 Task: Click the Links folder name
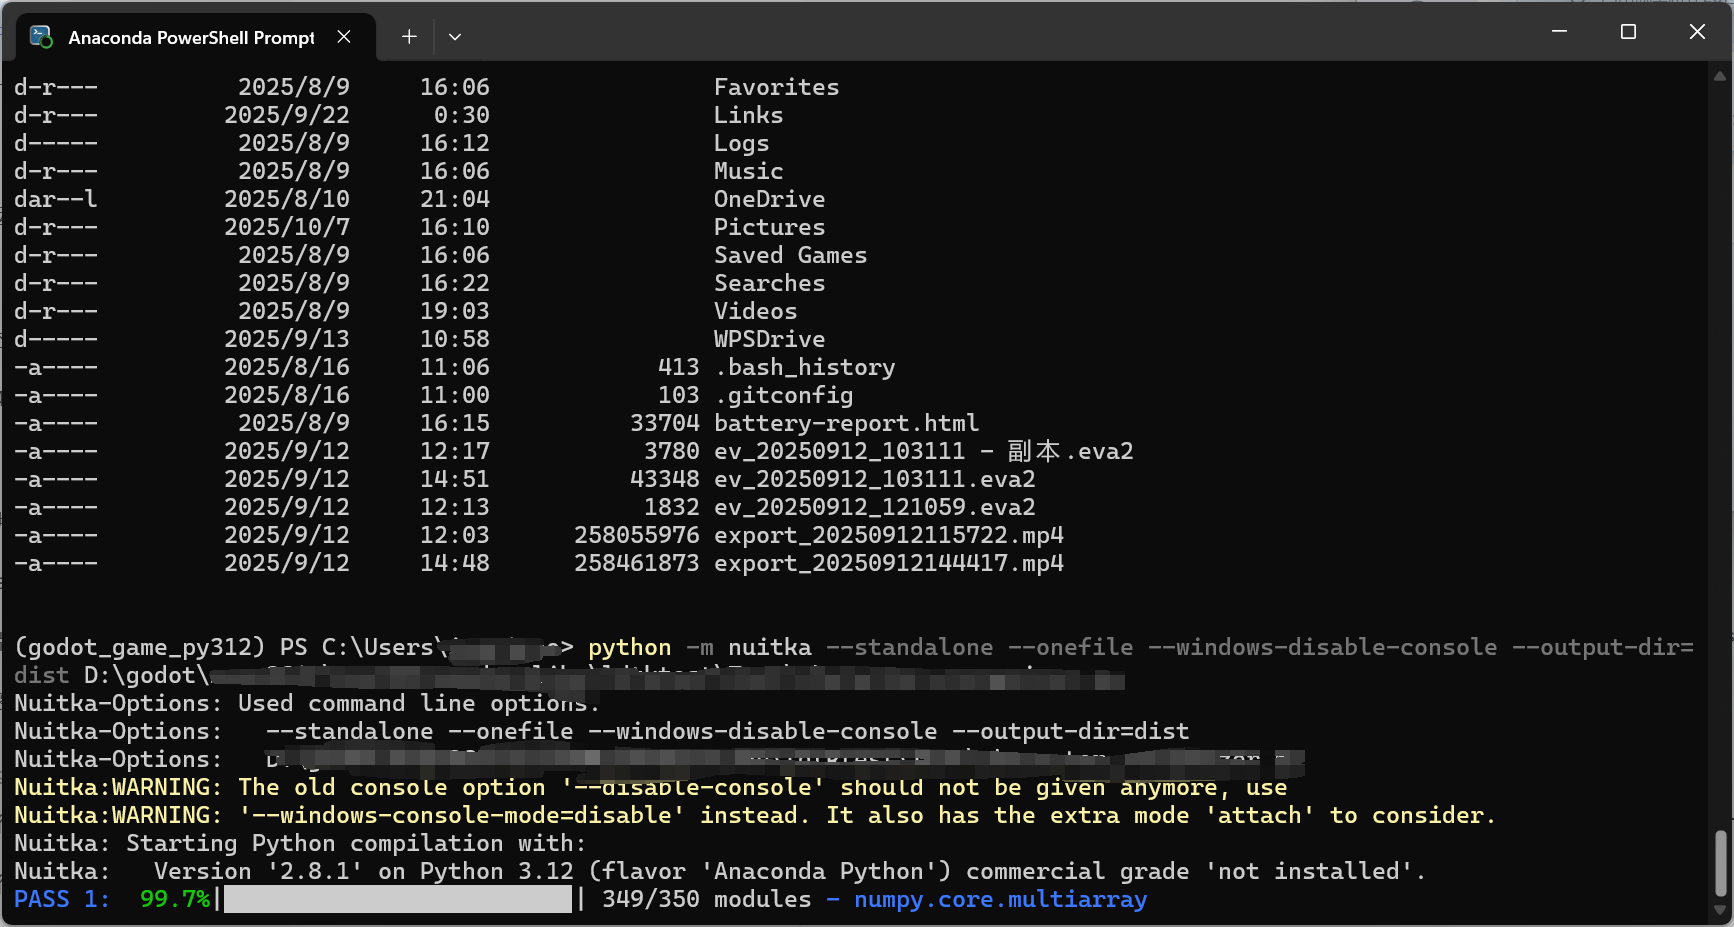[748, 115]
